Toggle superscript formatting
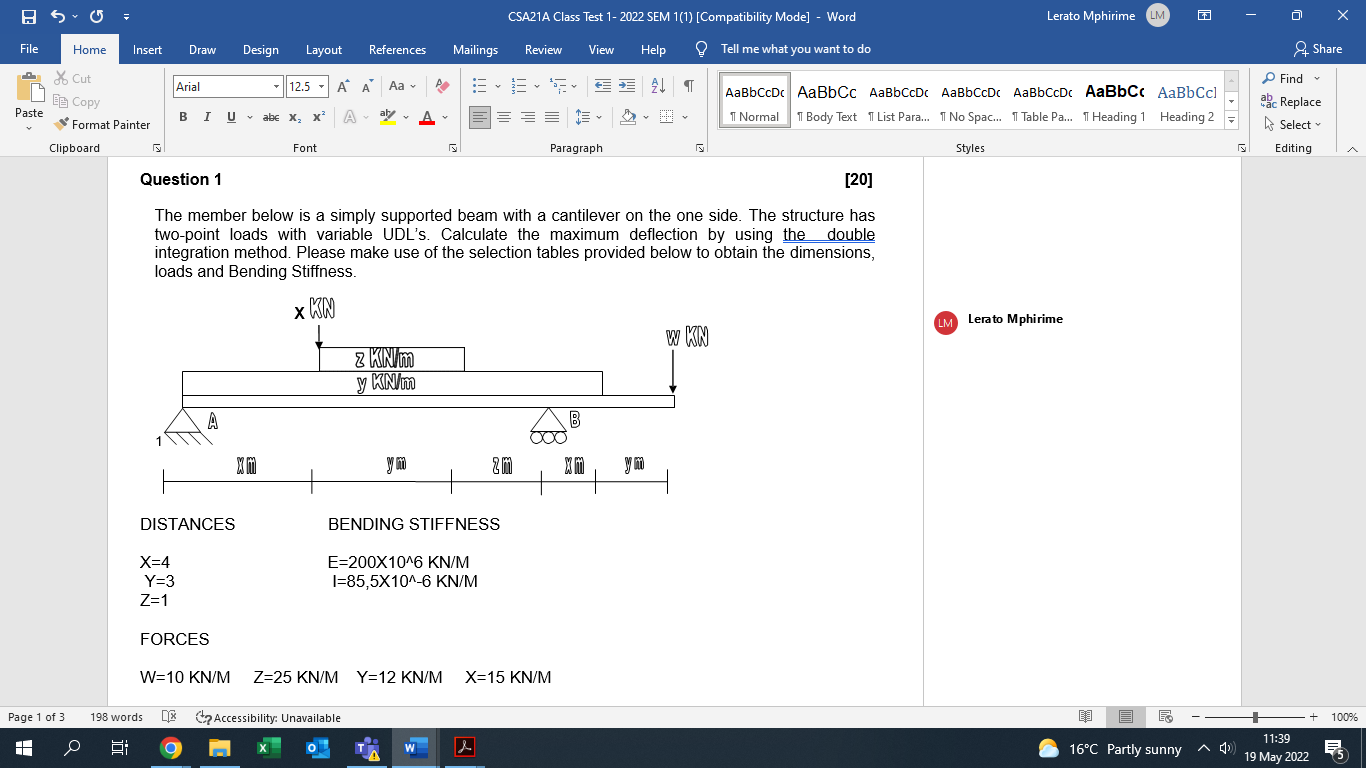The width and height of the screenshot is (1366, 768). coord(316,117)
